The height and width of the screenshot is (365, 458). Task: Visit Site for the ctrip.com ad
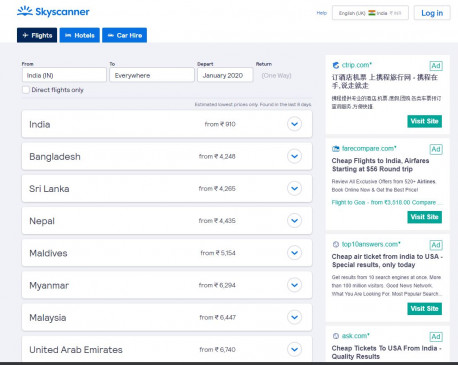(x=424, y=121)
